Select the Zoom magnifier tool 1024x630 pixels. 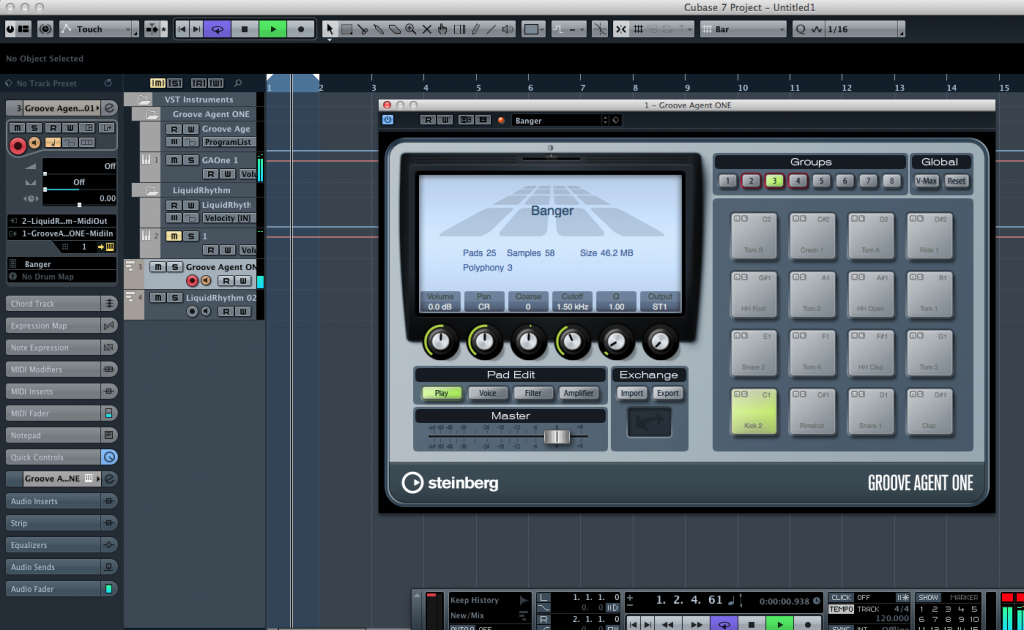coord(410,29)
